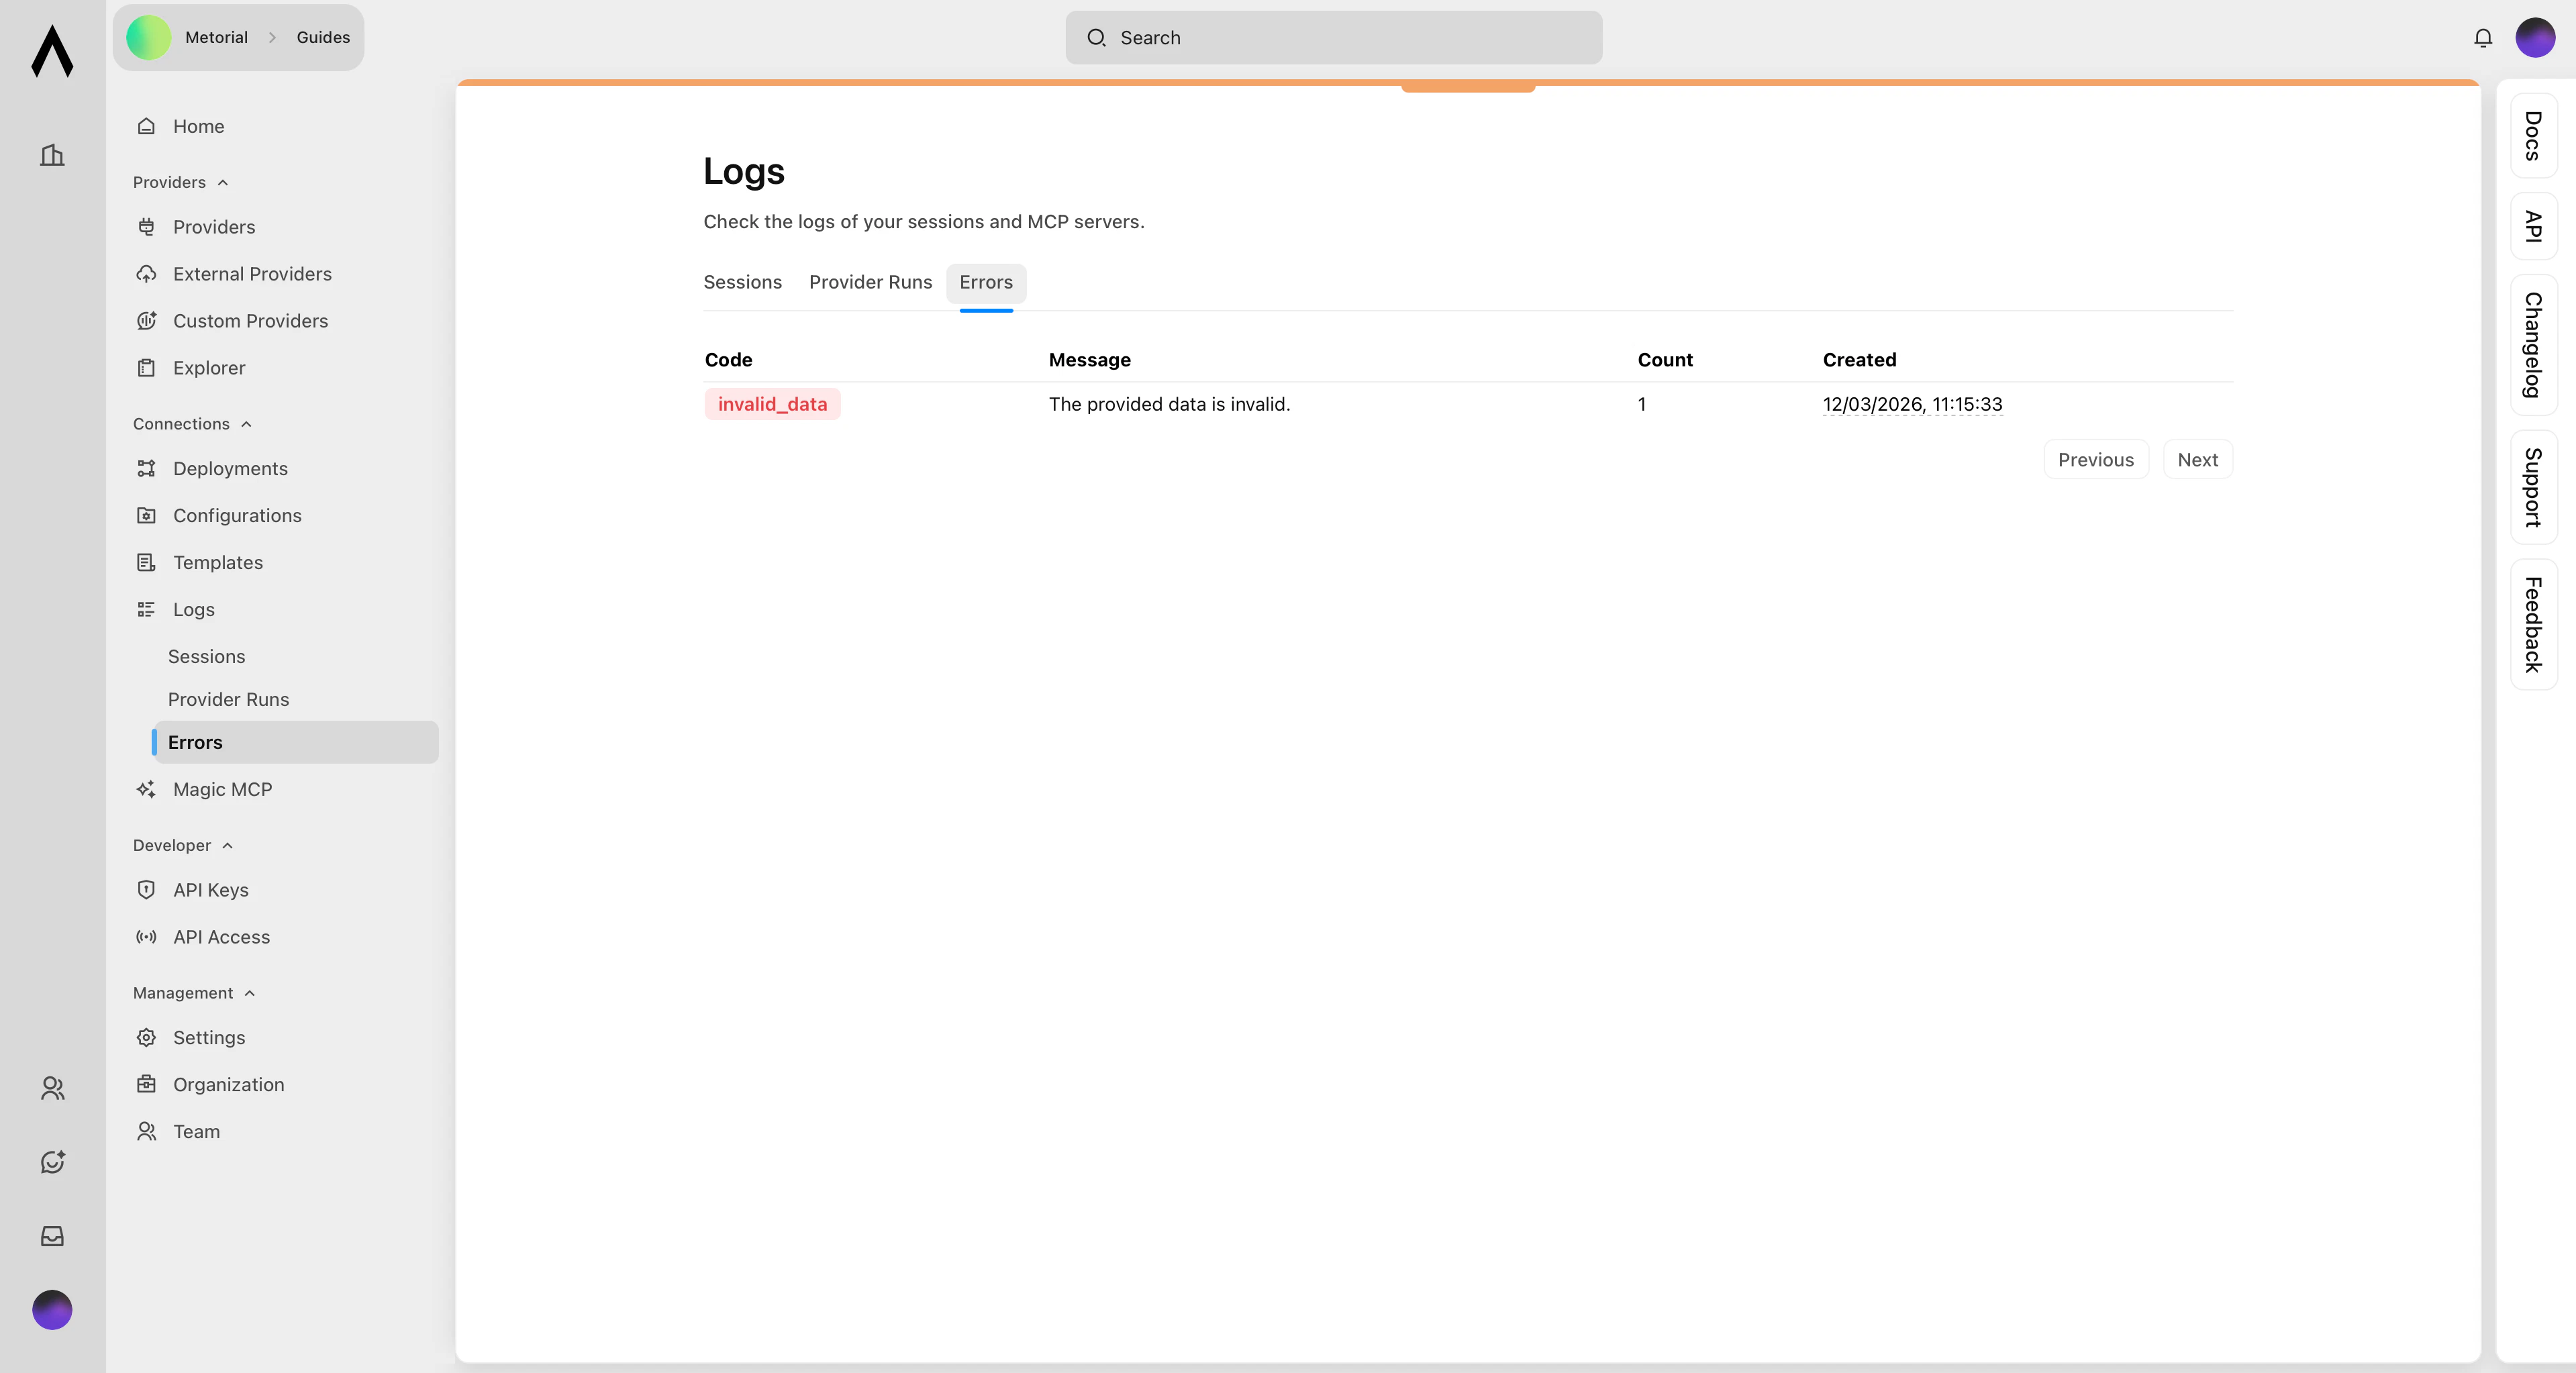The height and width of the screenshot is (1373, 2576).
Task: Open Explorer using the clipboard icon
Action: click(x=146, y=367)
